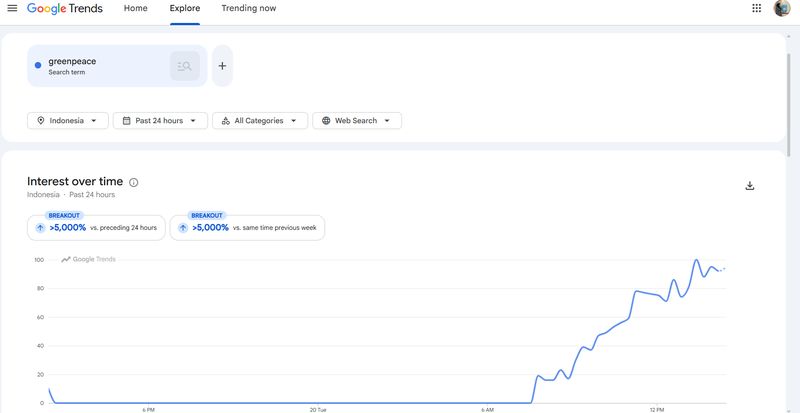800x413 pixels.
Task: Click the categories shapes icon
Action: [x=226, y=120]
